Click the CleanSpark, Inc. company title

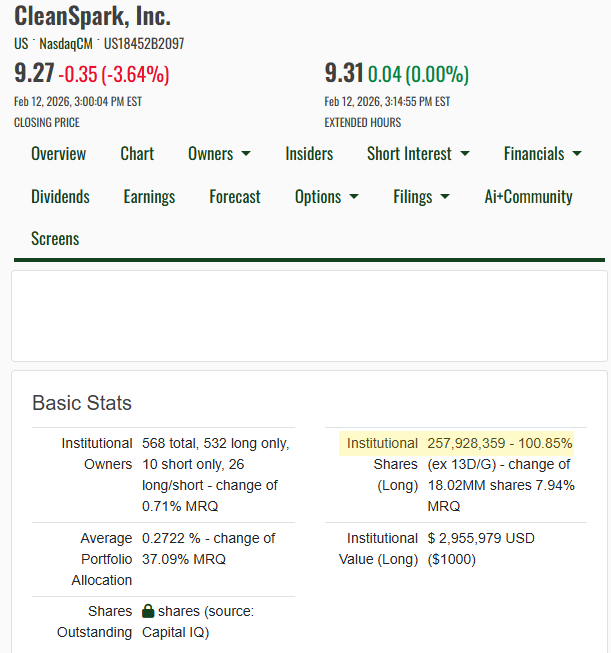point(92,16)
